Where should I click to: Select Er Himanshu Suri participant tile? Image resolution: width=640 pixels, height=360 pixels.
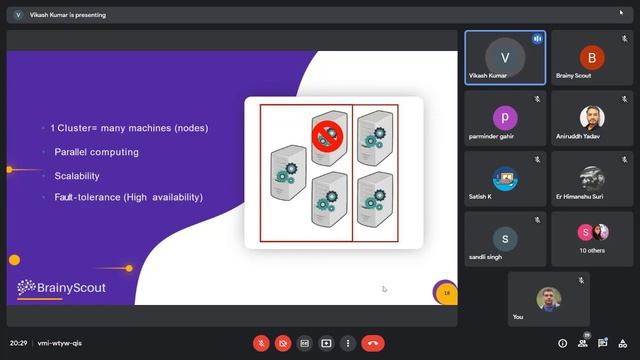[592, 178]
